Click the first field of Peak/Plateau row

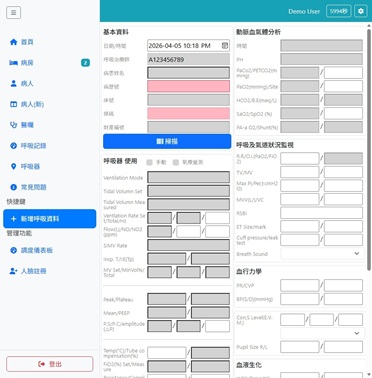tap(167, 299)
